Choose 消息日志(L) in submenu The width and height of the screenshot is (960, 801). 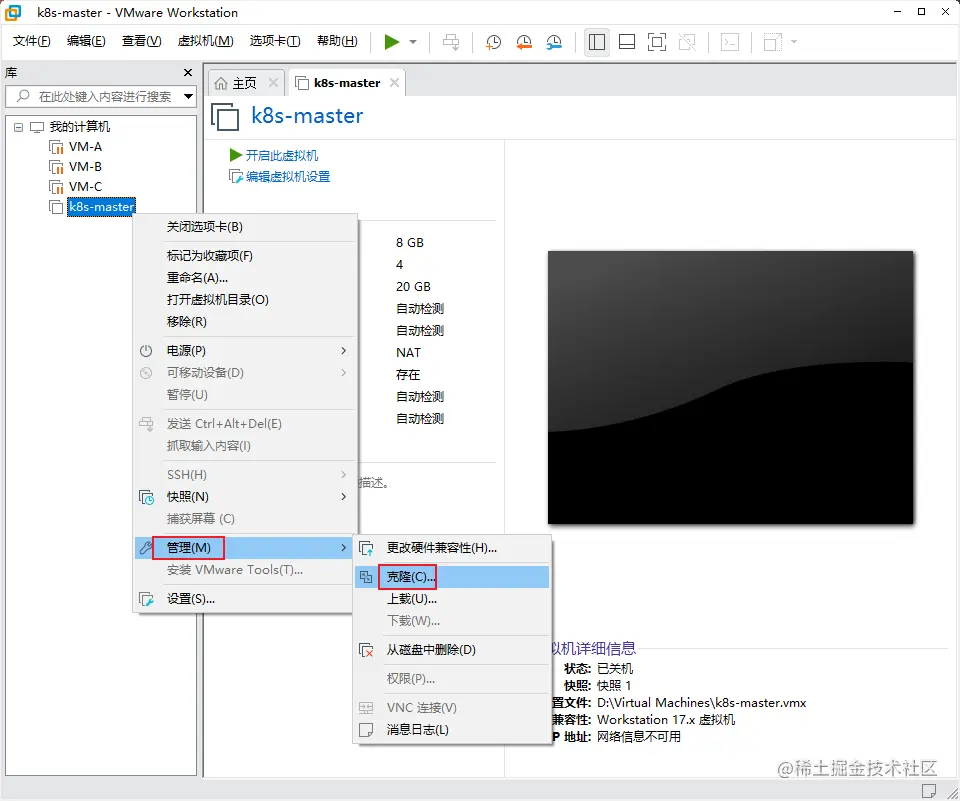pyautogui.click(x=452, y=730)
